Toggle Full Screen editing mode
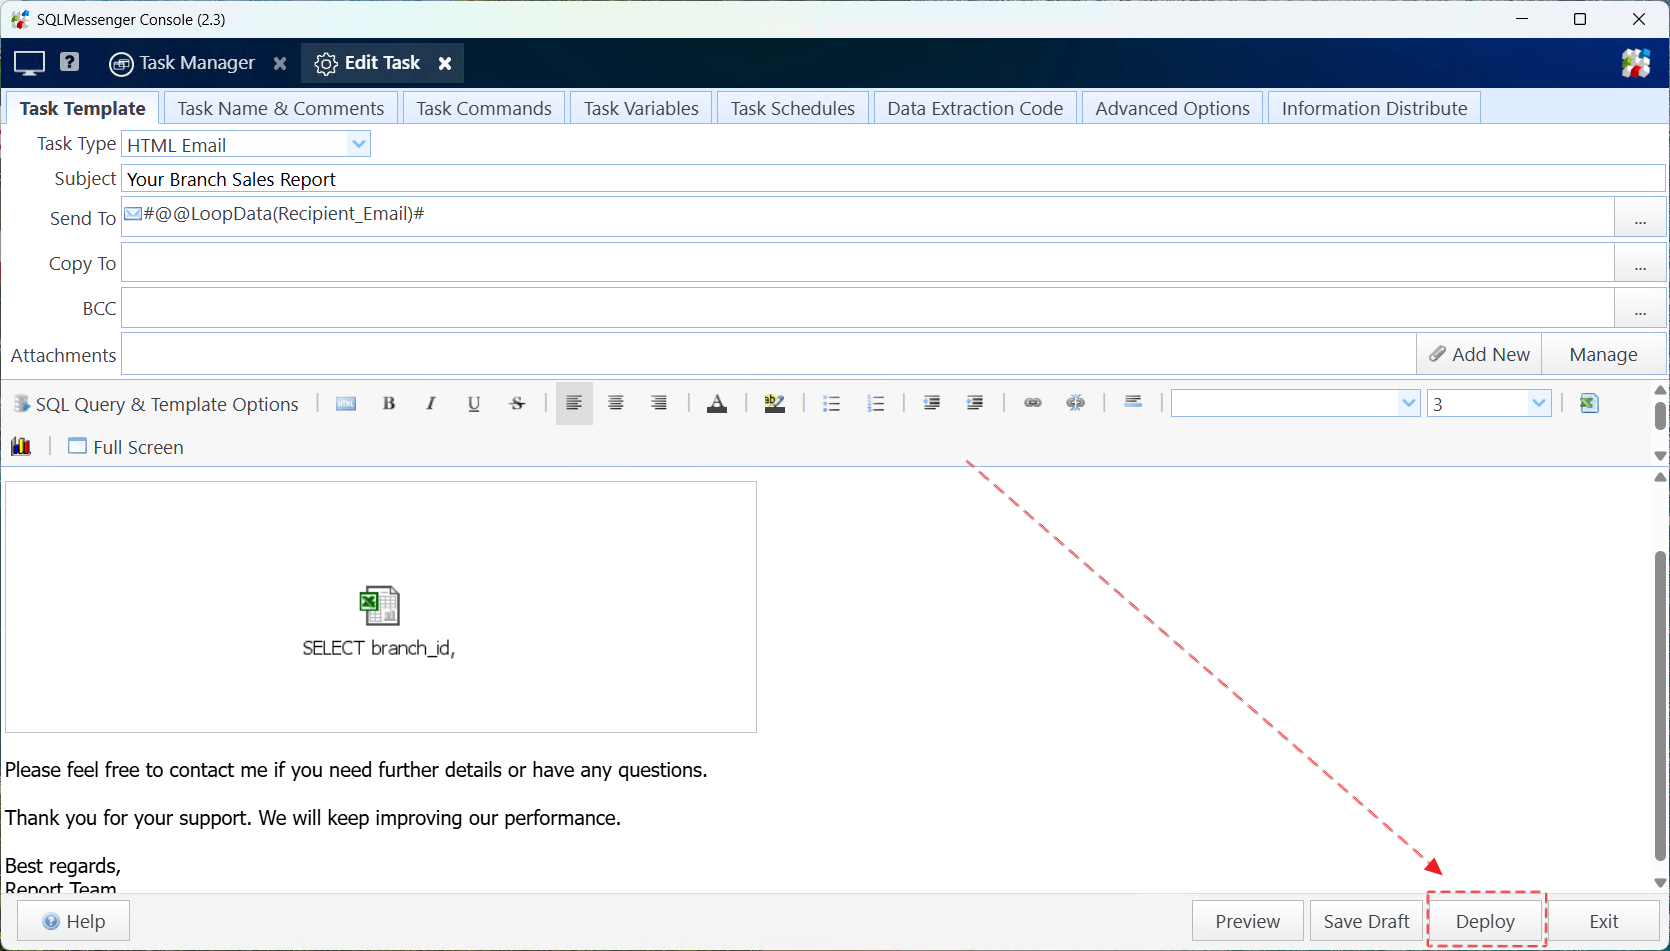 pos(125,447)
